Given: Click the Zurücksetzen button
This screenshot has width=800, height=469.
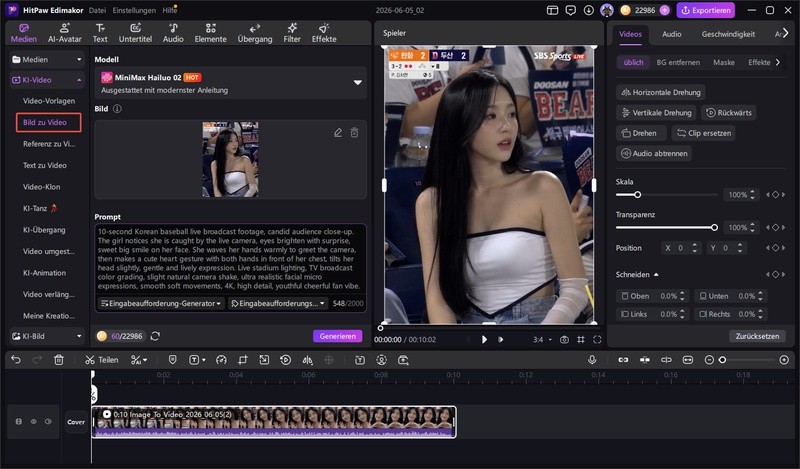Looking at the screenshot, I should pyautogui.click(x=757, y=336).
